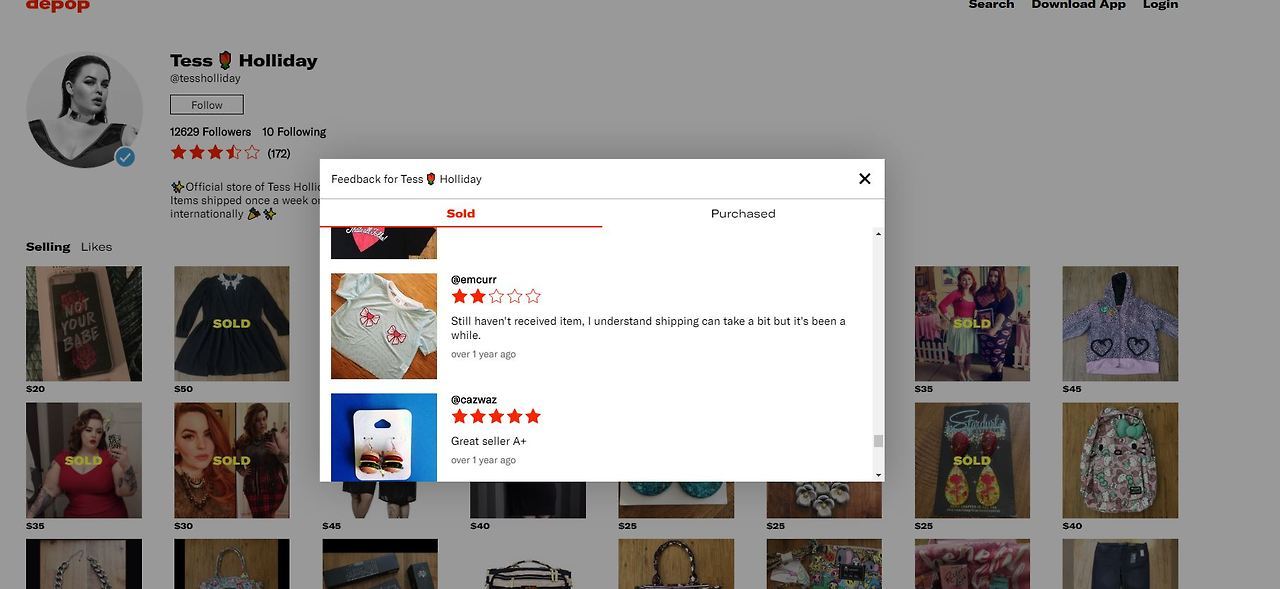Select the 'Great seller A+' review text
1280x589 pixels.
[489, 441]
